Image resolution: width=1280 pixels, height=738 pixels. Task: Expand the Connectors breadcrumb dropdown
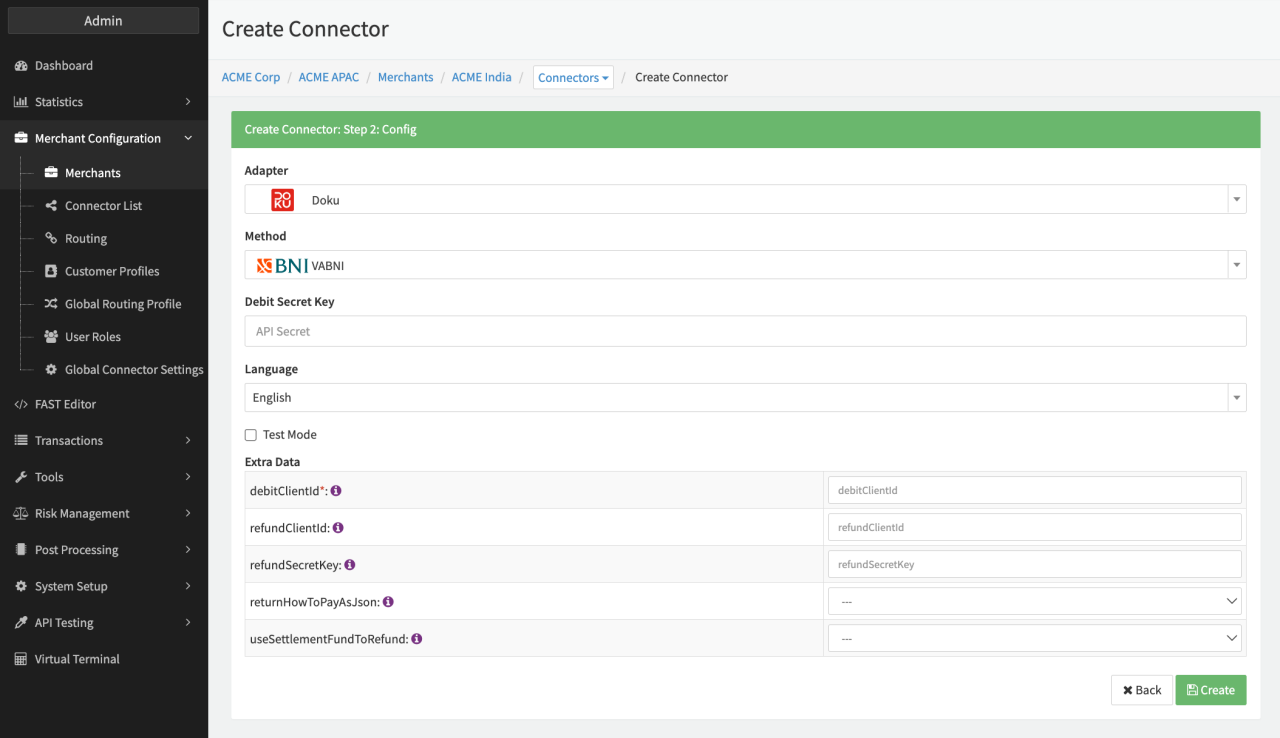(x=573, y=78)
